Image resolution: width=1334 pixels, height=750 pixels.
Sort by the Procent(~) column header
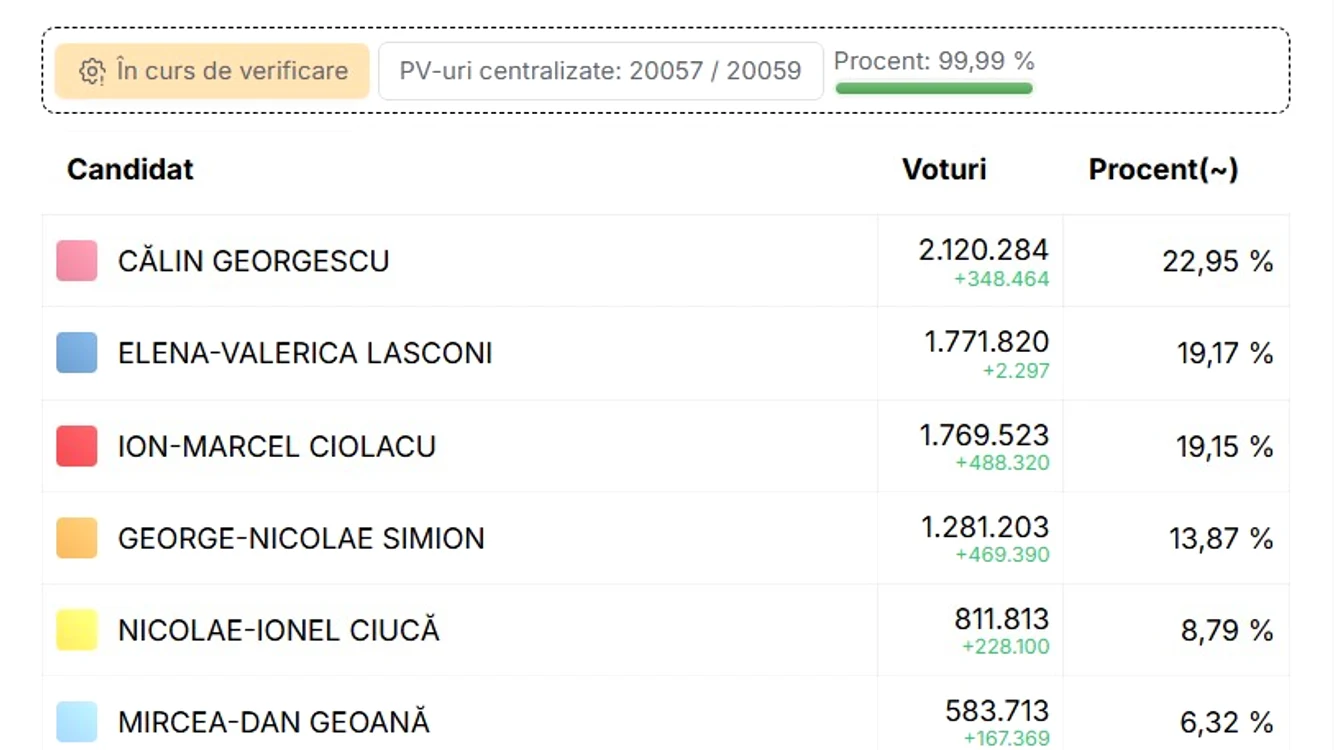[x=1163, y=170]
